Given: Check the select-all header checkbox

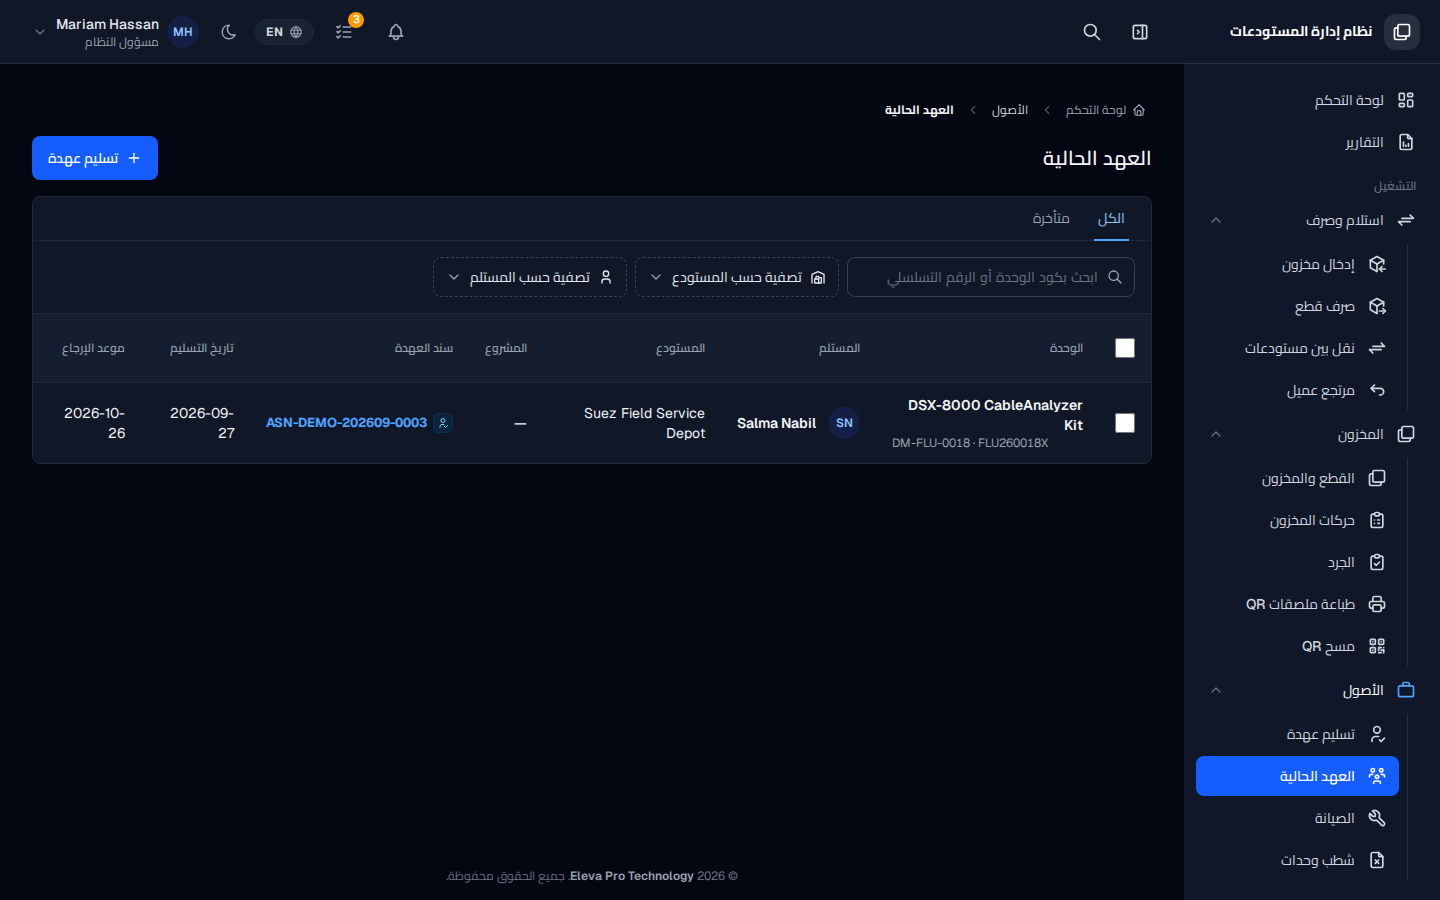Looking at the screenshot, I should pos(1125,348).
